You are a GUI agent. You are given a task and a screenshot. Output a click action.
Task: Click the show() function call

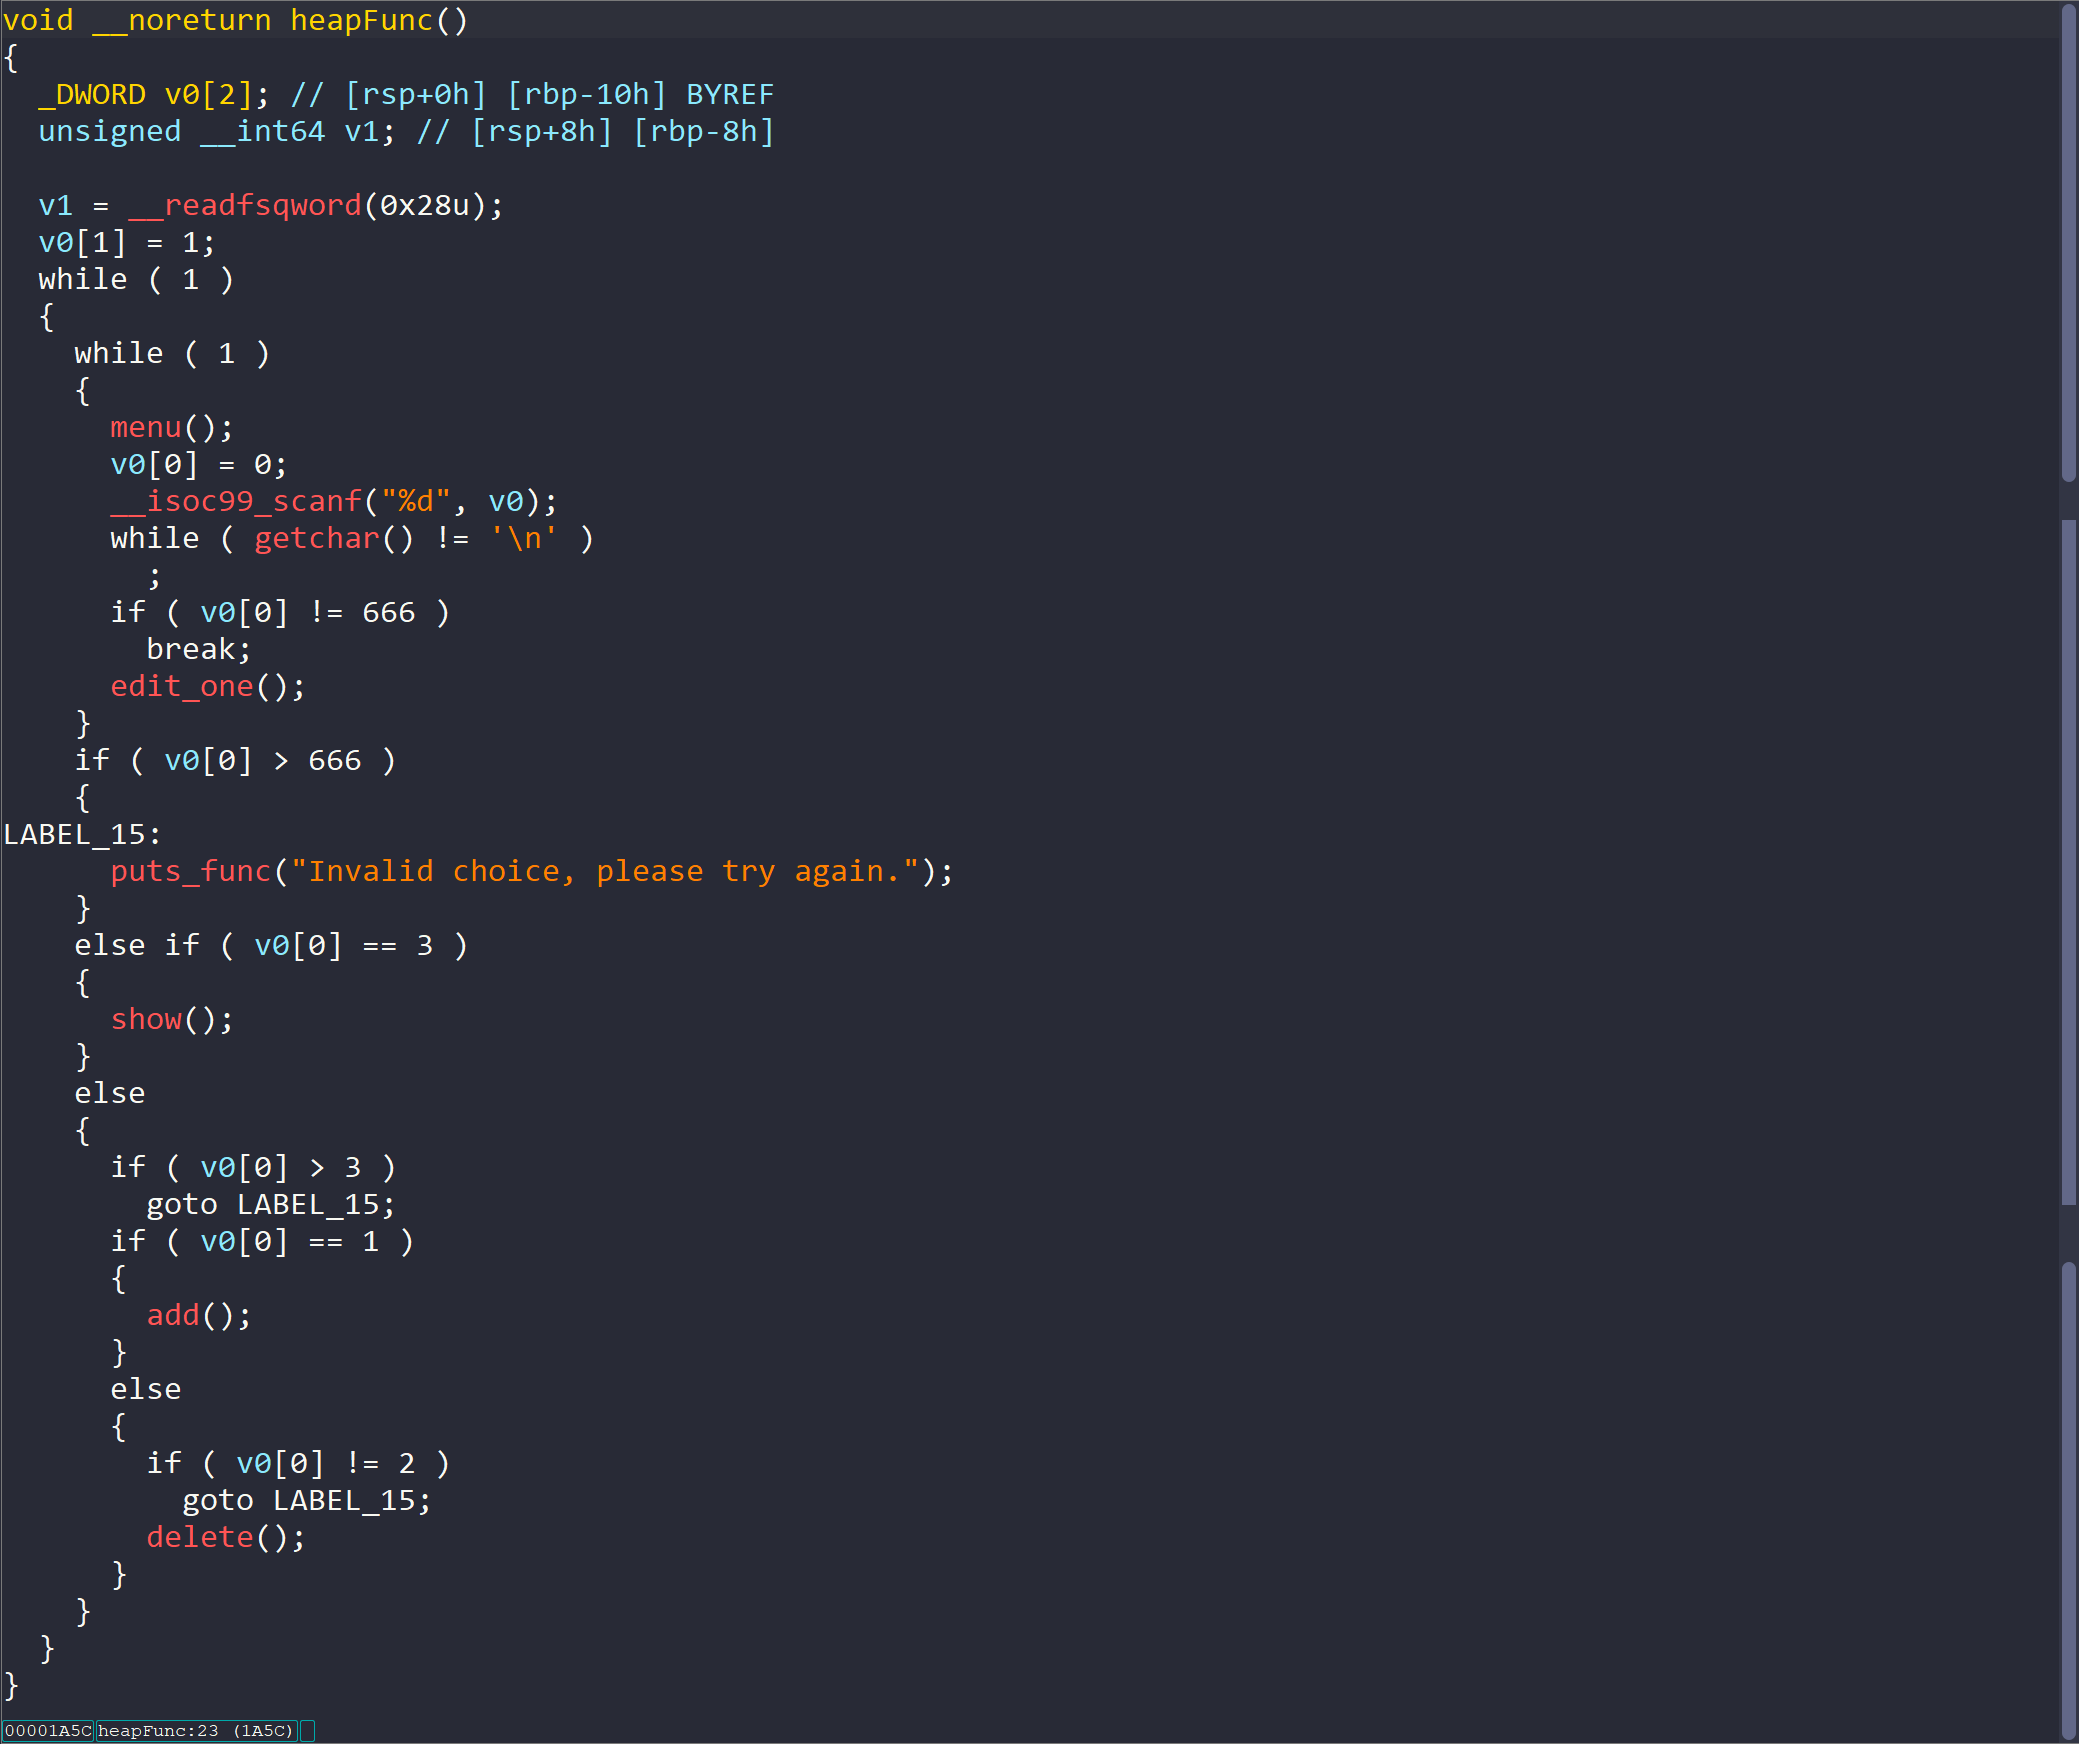coord(146,1020)
